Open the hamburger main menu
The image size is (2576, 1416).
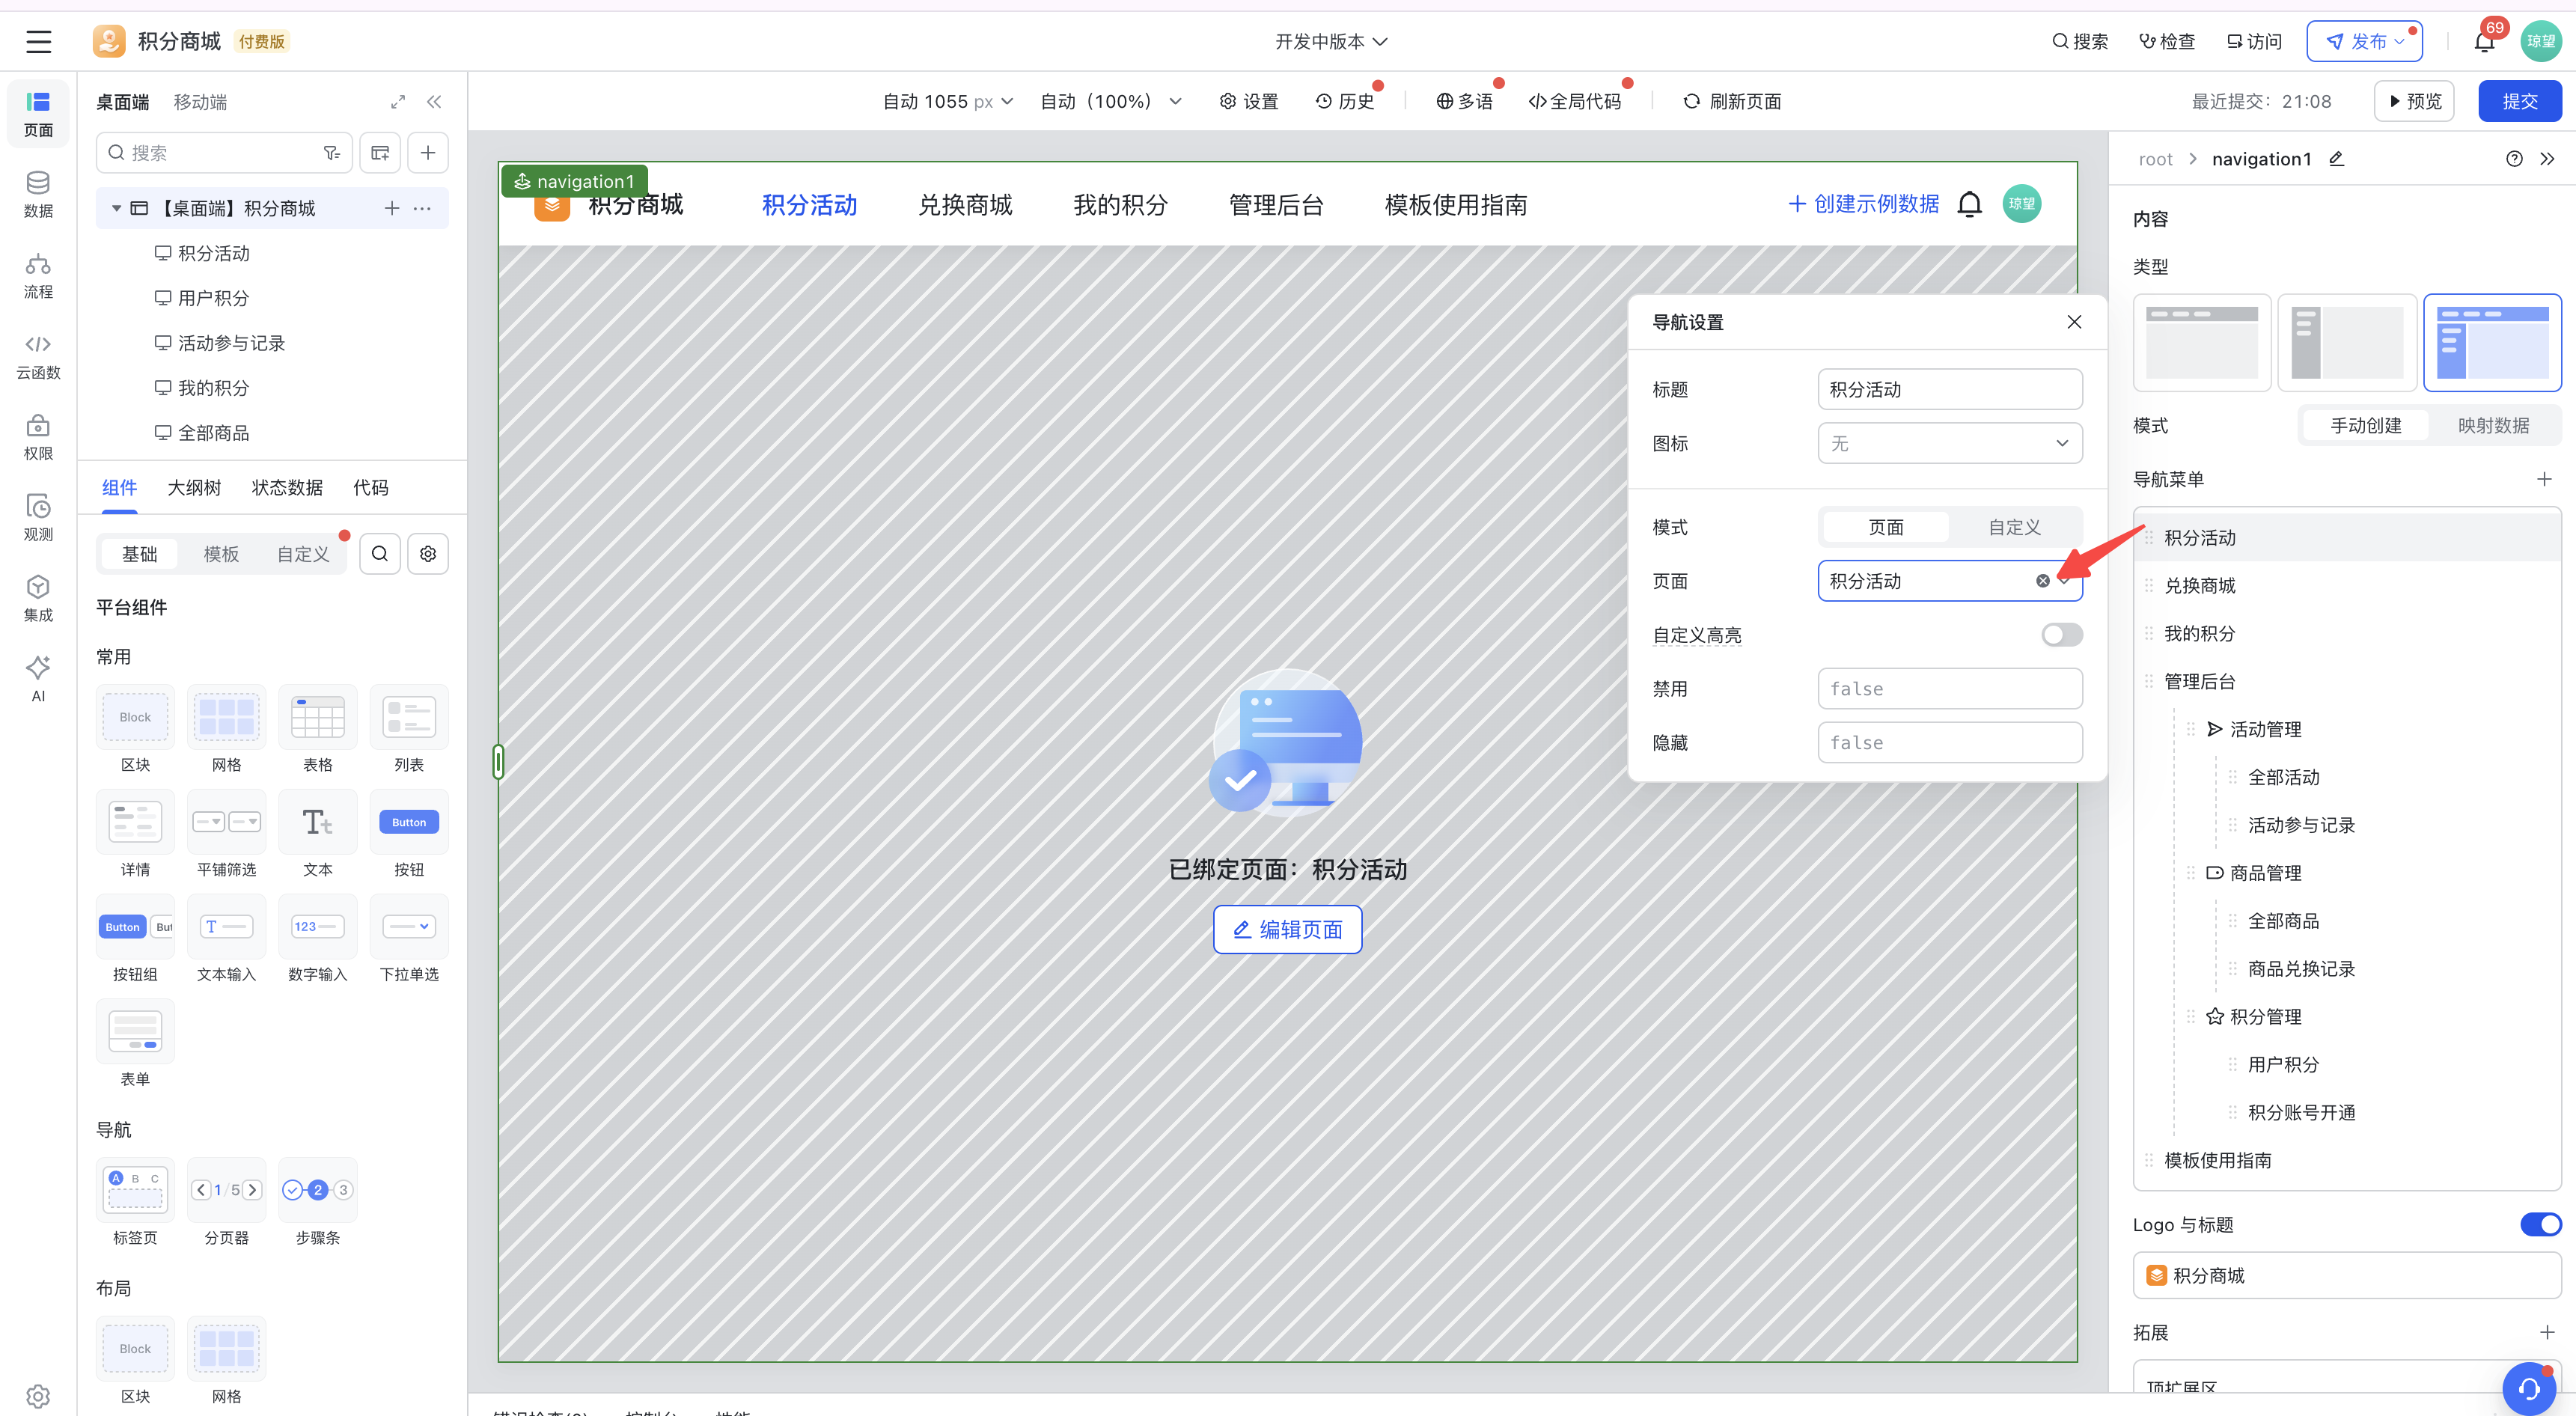coord(38,41)
